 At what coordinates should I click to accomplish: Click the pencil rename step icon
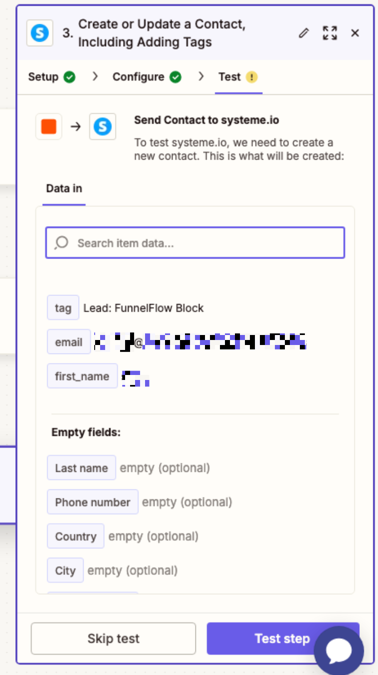304,33
